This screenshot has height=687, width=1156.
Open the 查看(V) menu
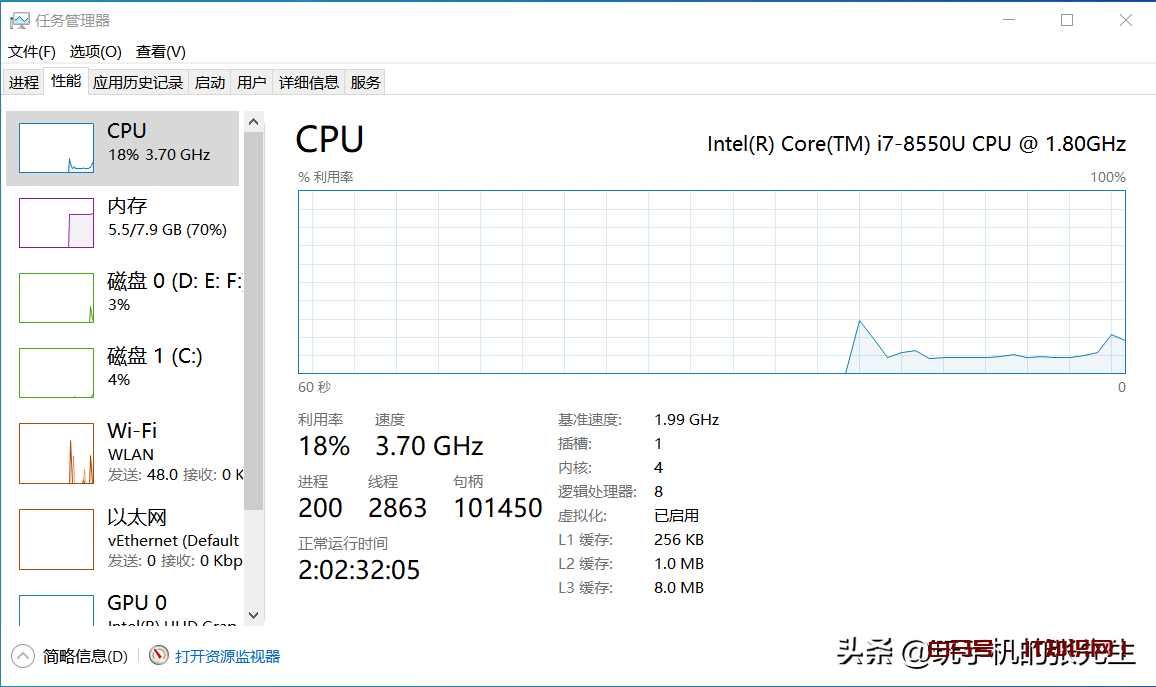click(161, 52)
